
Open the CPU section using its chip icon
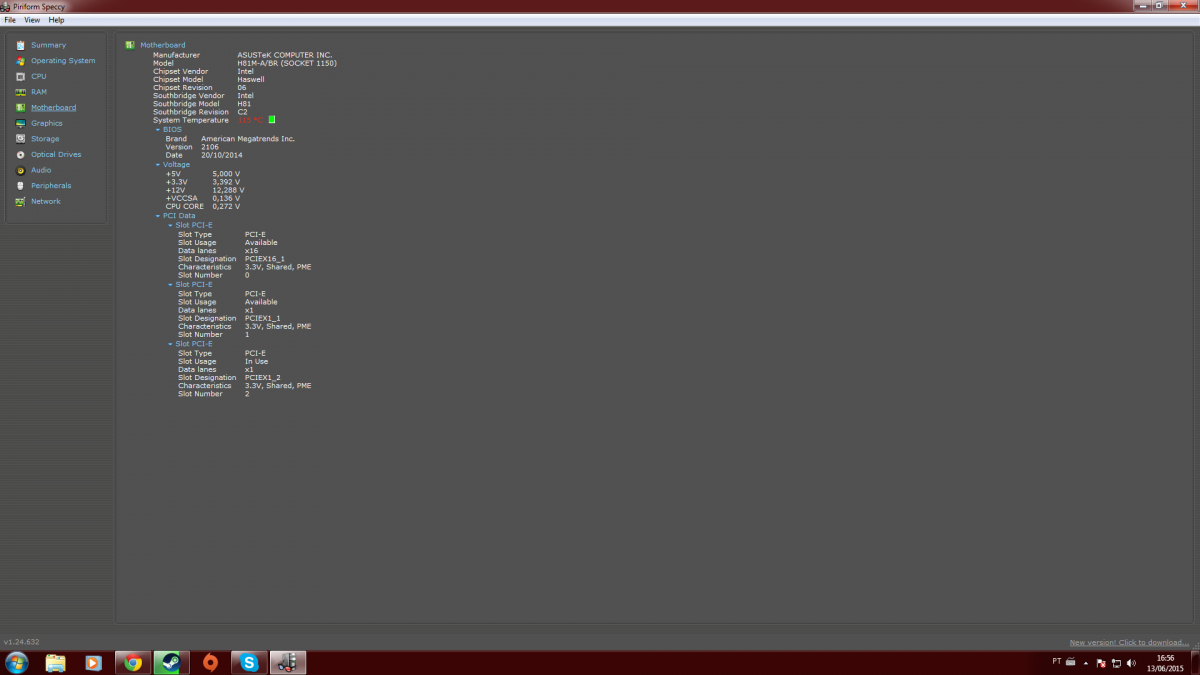(x=21, y=76)
